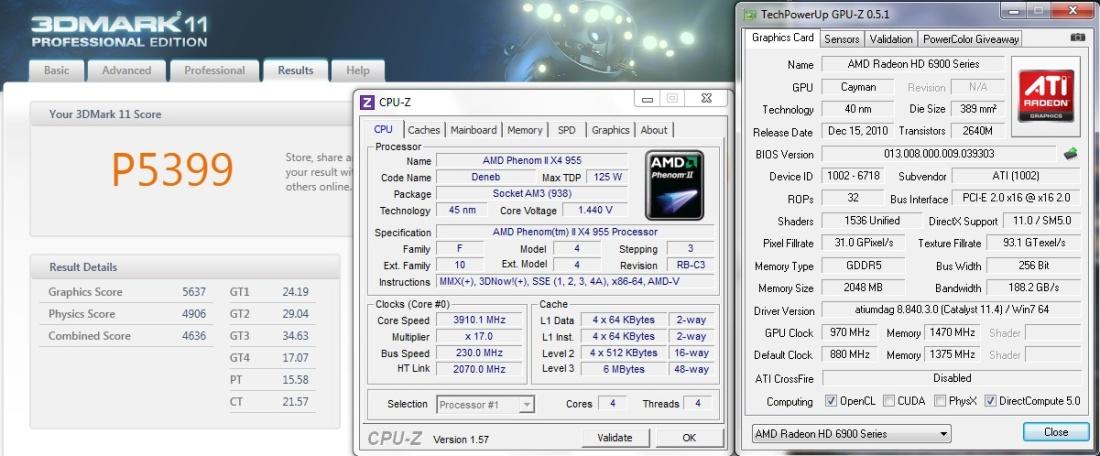Click the BIOS save chip icon in GPU-Z

click(x=1070, y=153)
